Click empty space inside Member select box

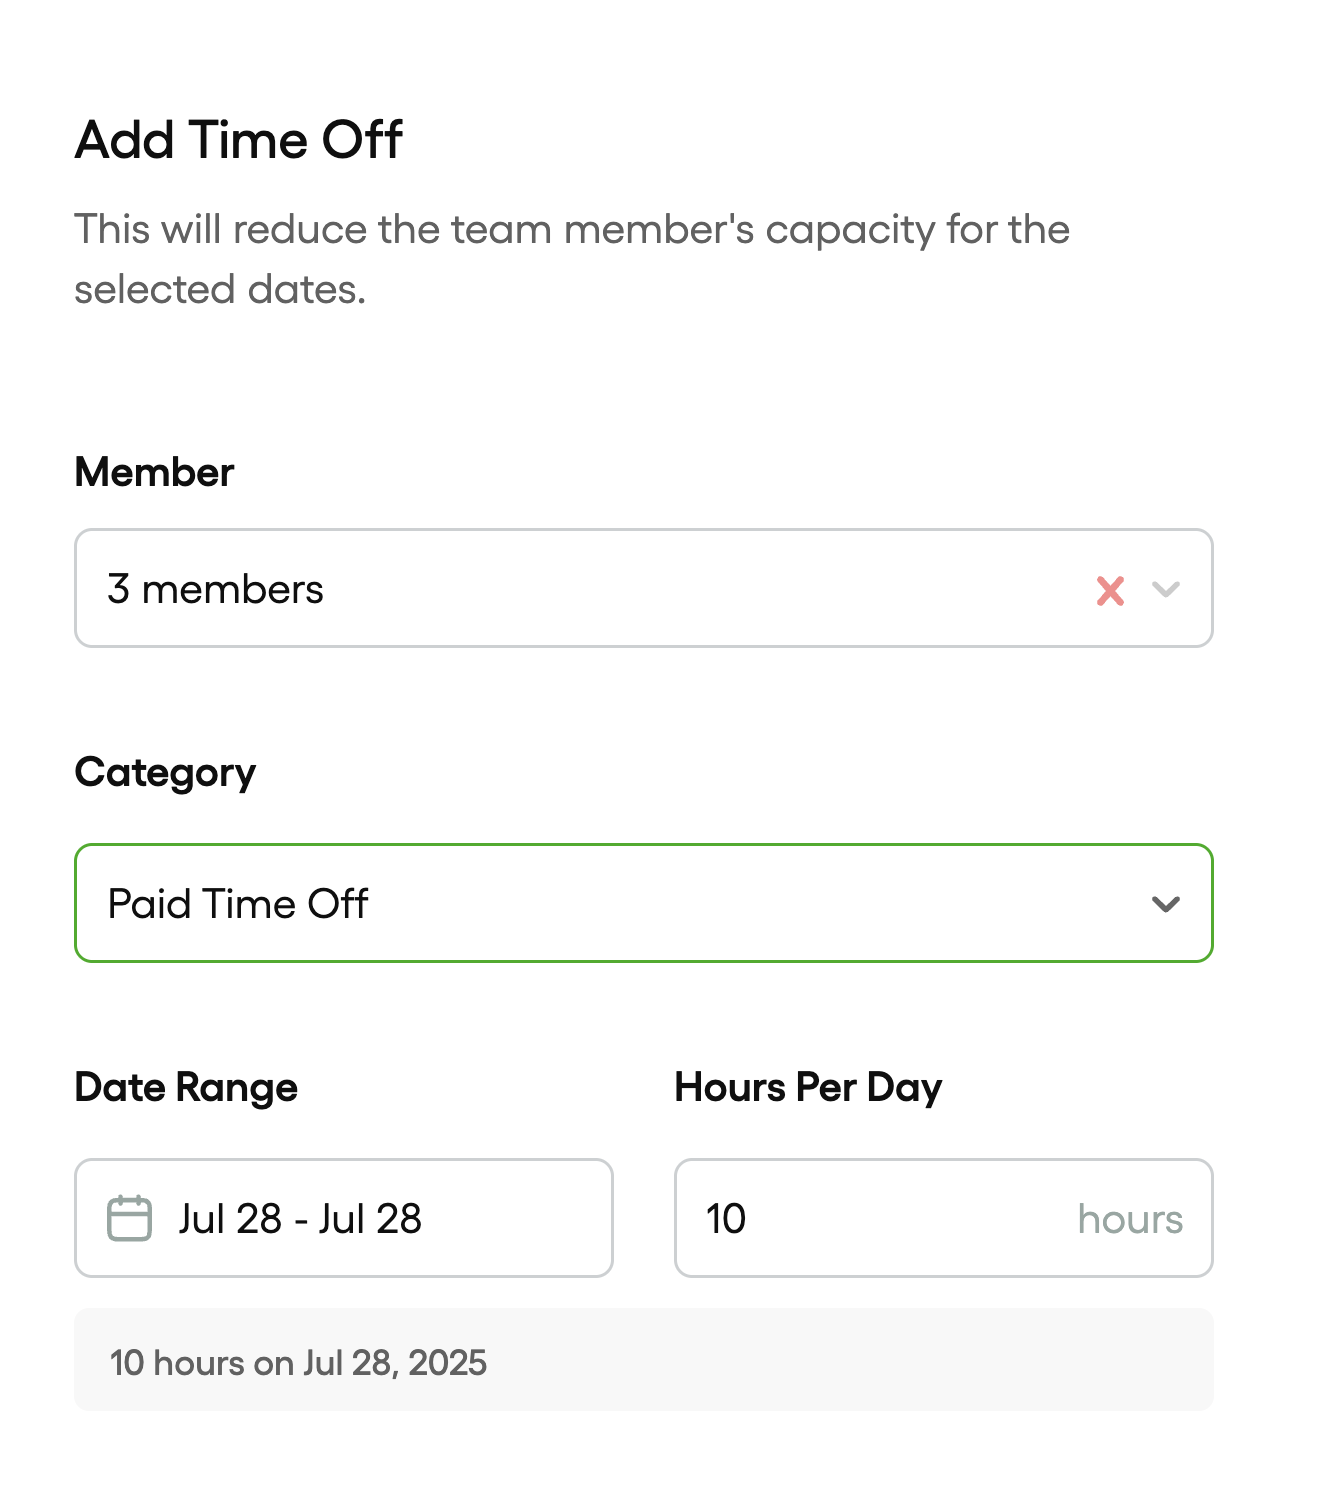(x=700, y=589)
